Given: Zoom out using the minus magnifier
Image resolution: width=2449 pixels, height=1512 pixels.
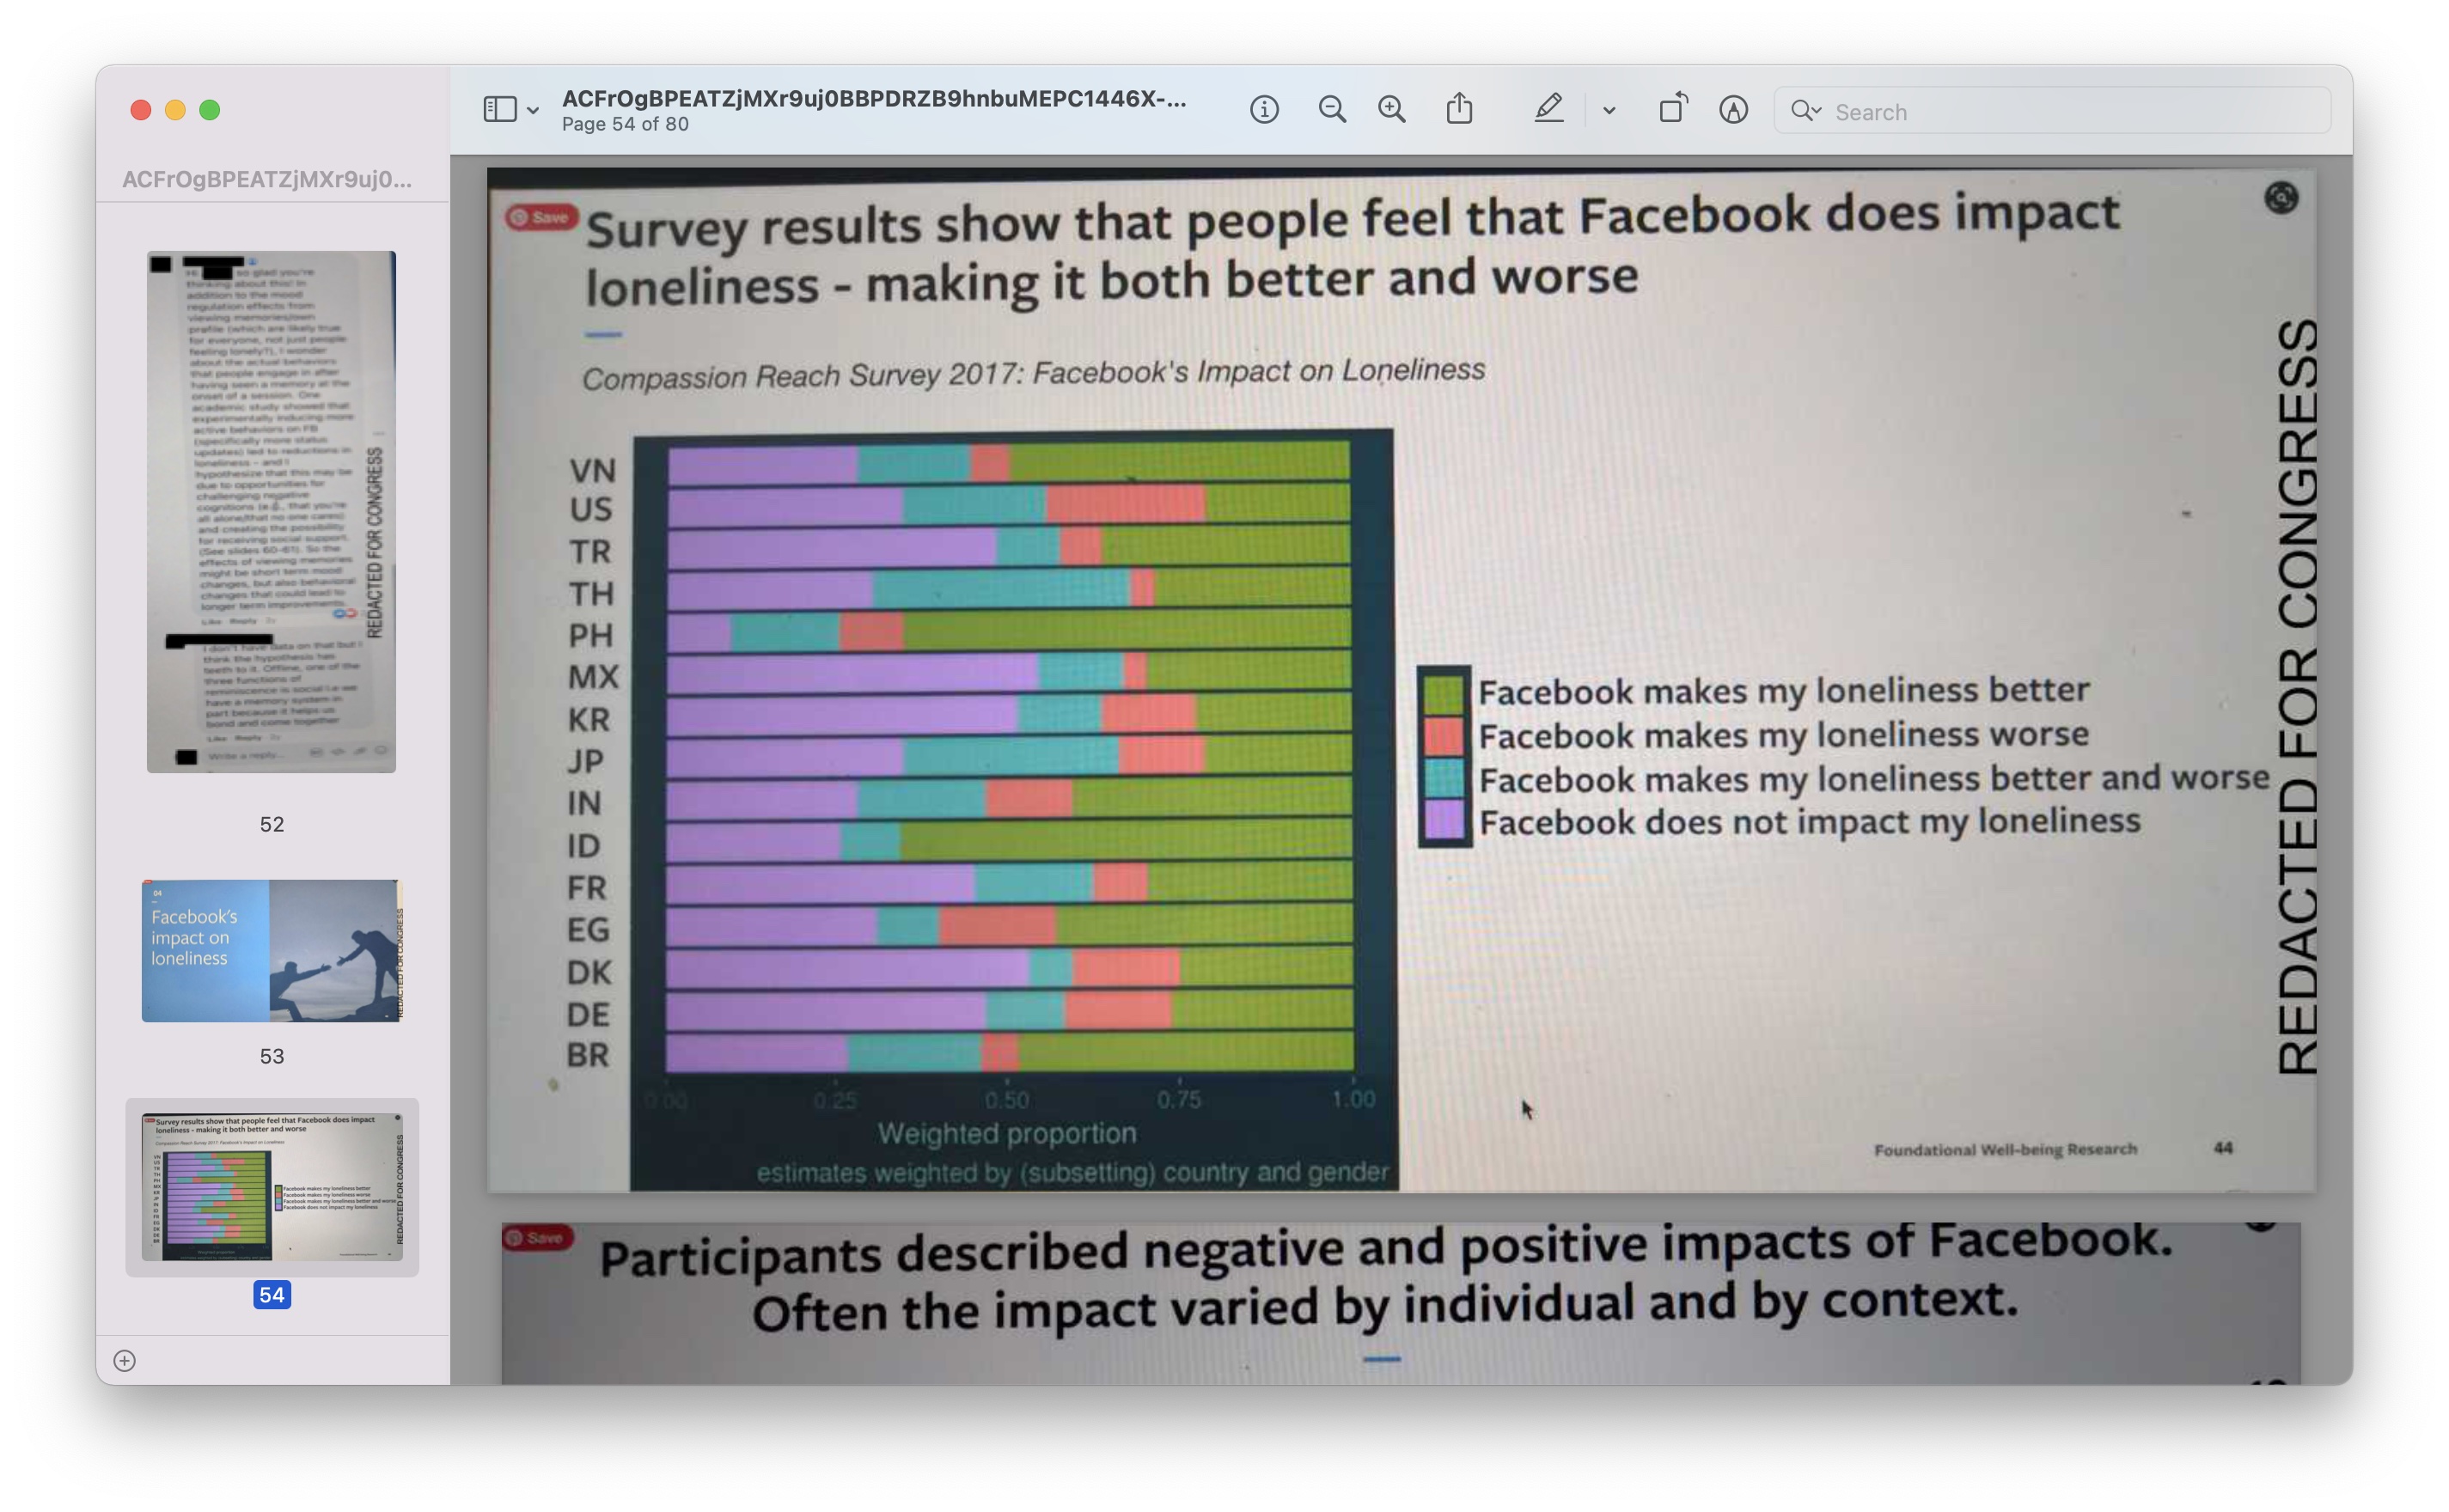Looking at the screenshot, I should pos(1332,110).
